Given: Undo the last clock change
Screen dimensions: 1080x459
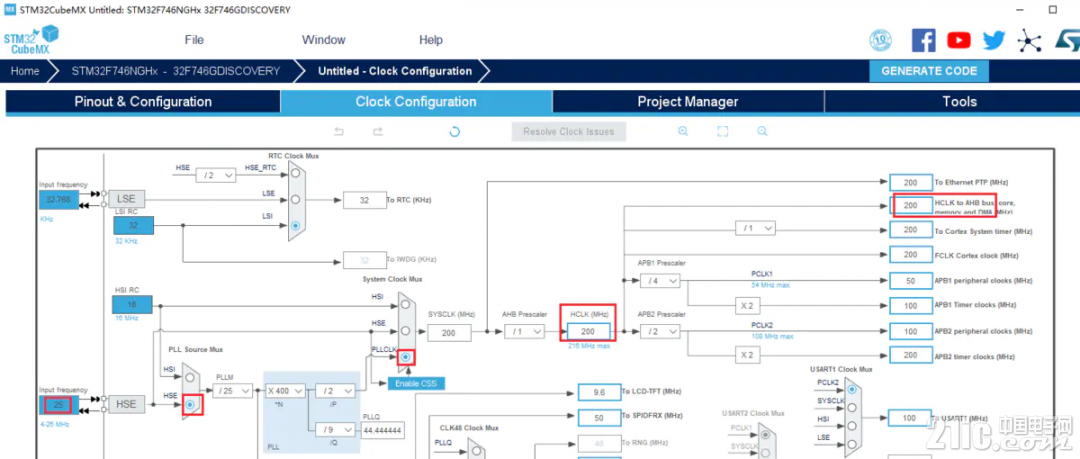Looking at the screenshot, I should coord(338,132).
